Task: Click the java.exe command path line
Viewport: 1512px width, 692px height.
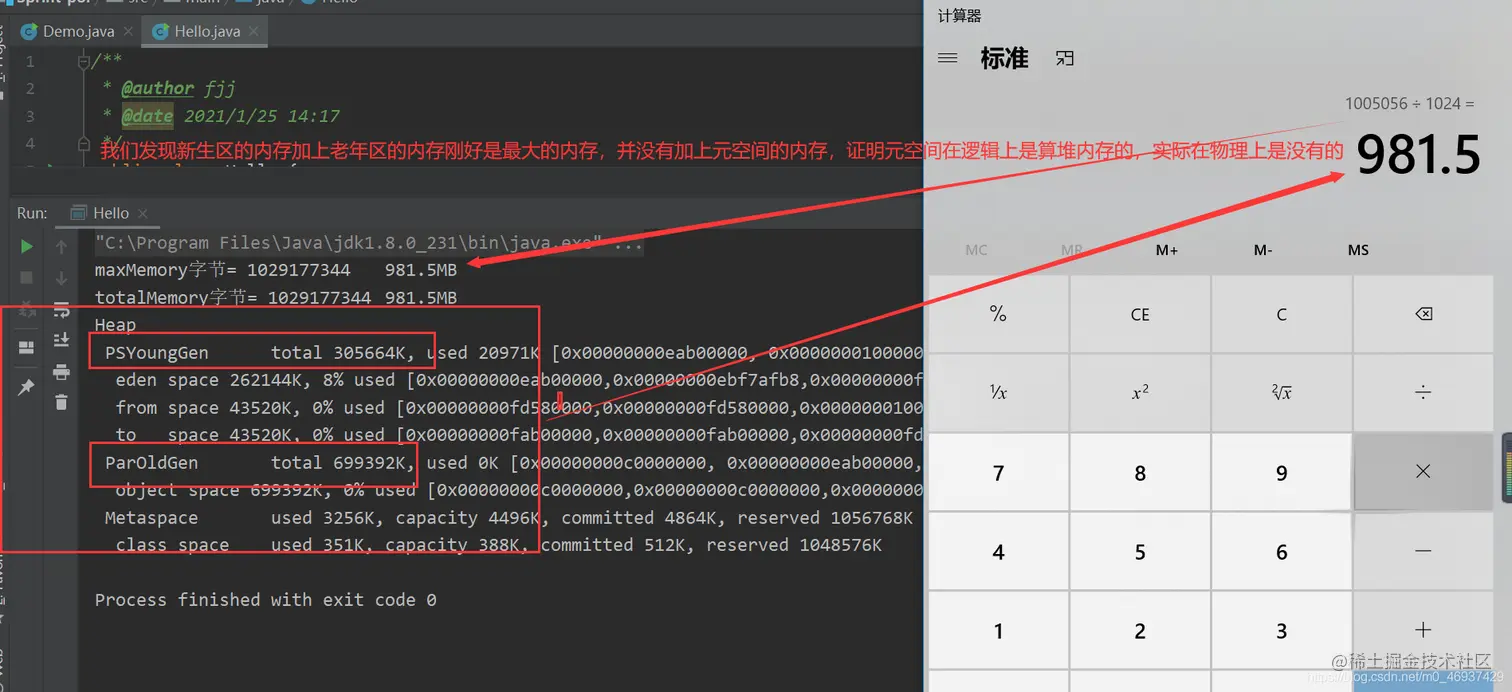Action: [x=370, y=243]
